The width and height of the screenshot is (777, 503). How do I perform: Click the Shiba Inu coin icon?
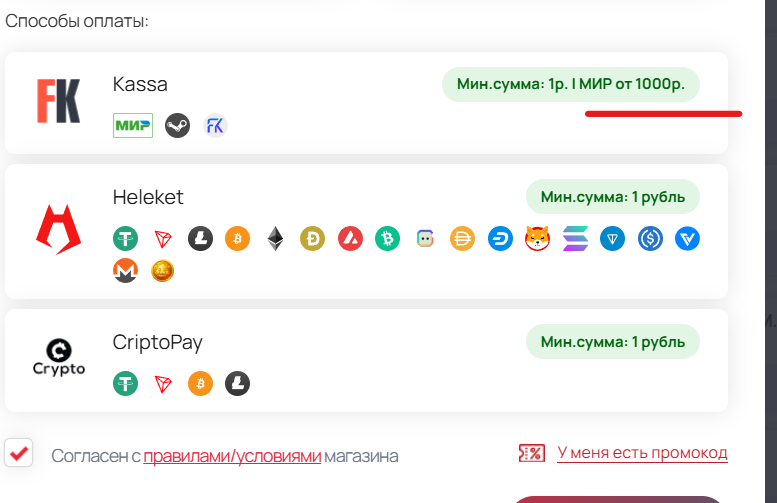click(538, 239)
